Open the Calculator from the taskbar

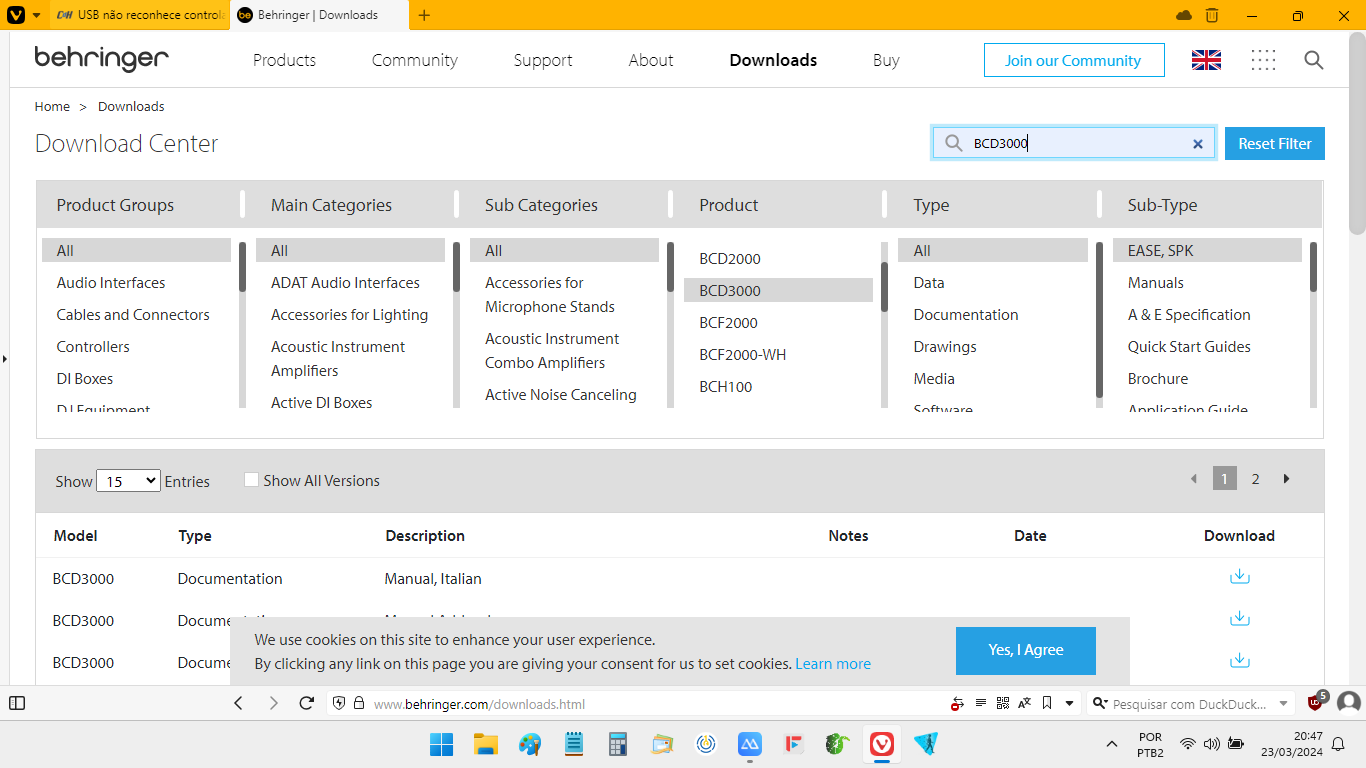[x=618, y=744]
